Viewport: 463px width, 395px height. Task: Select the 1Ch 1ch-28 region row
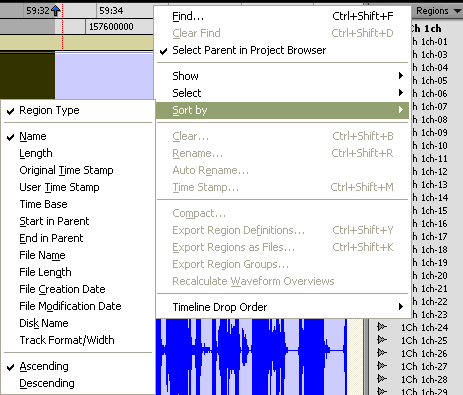click(424, 380)
